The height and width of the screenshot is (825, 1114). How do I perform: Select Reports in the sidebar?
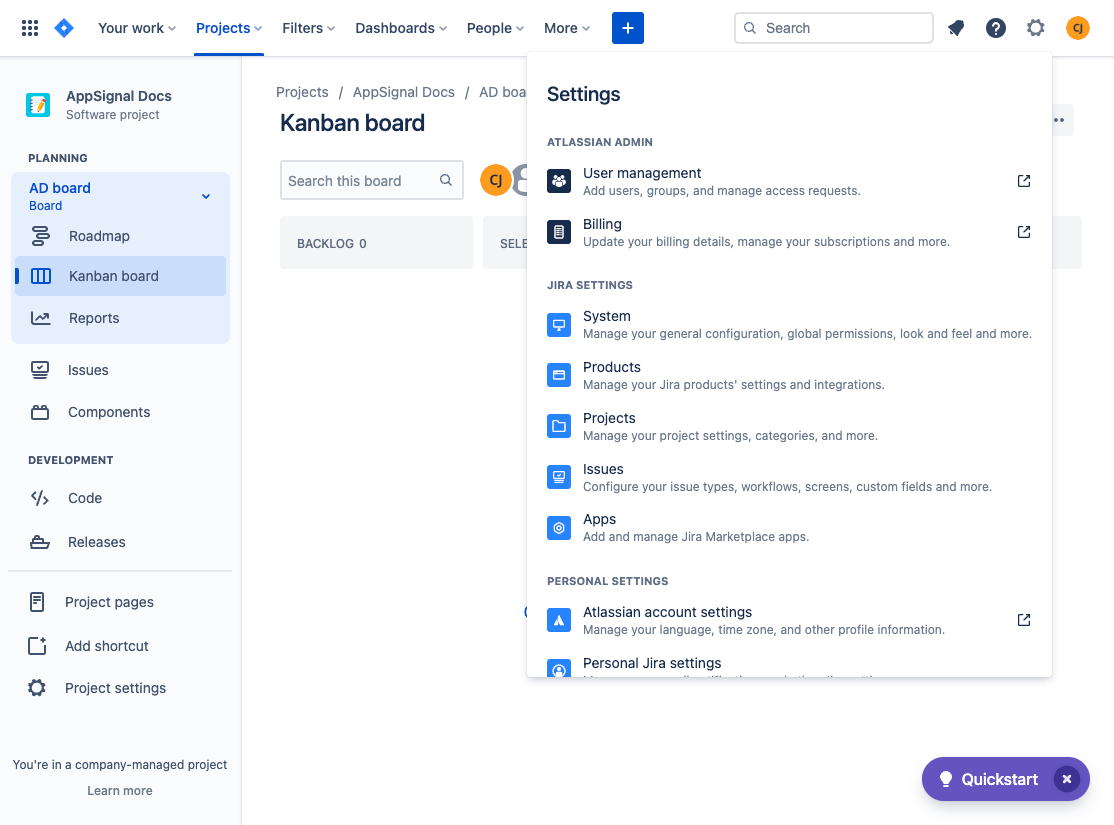pos(120,318)
